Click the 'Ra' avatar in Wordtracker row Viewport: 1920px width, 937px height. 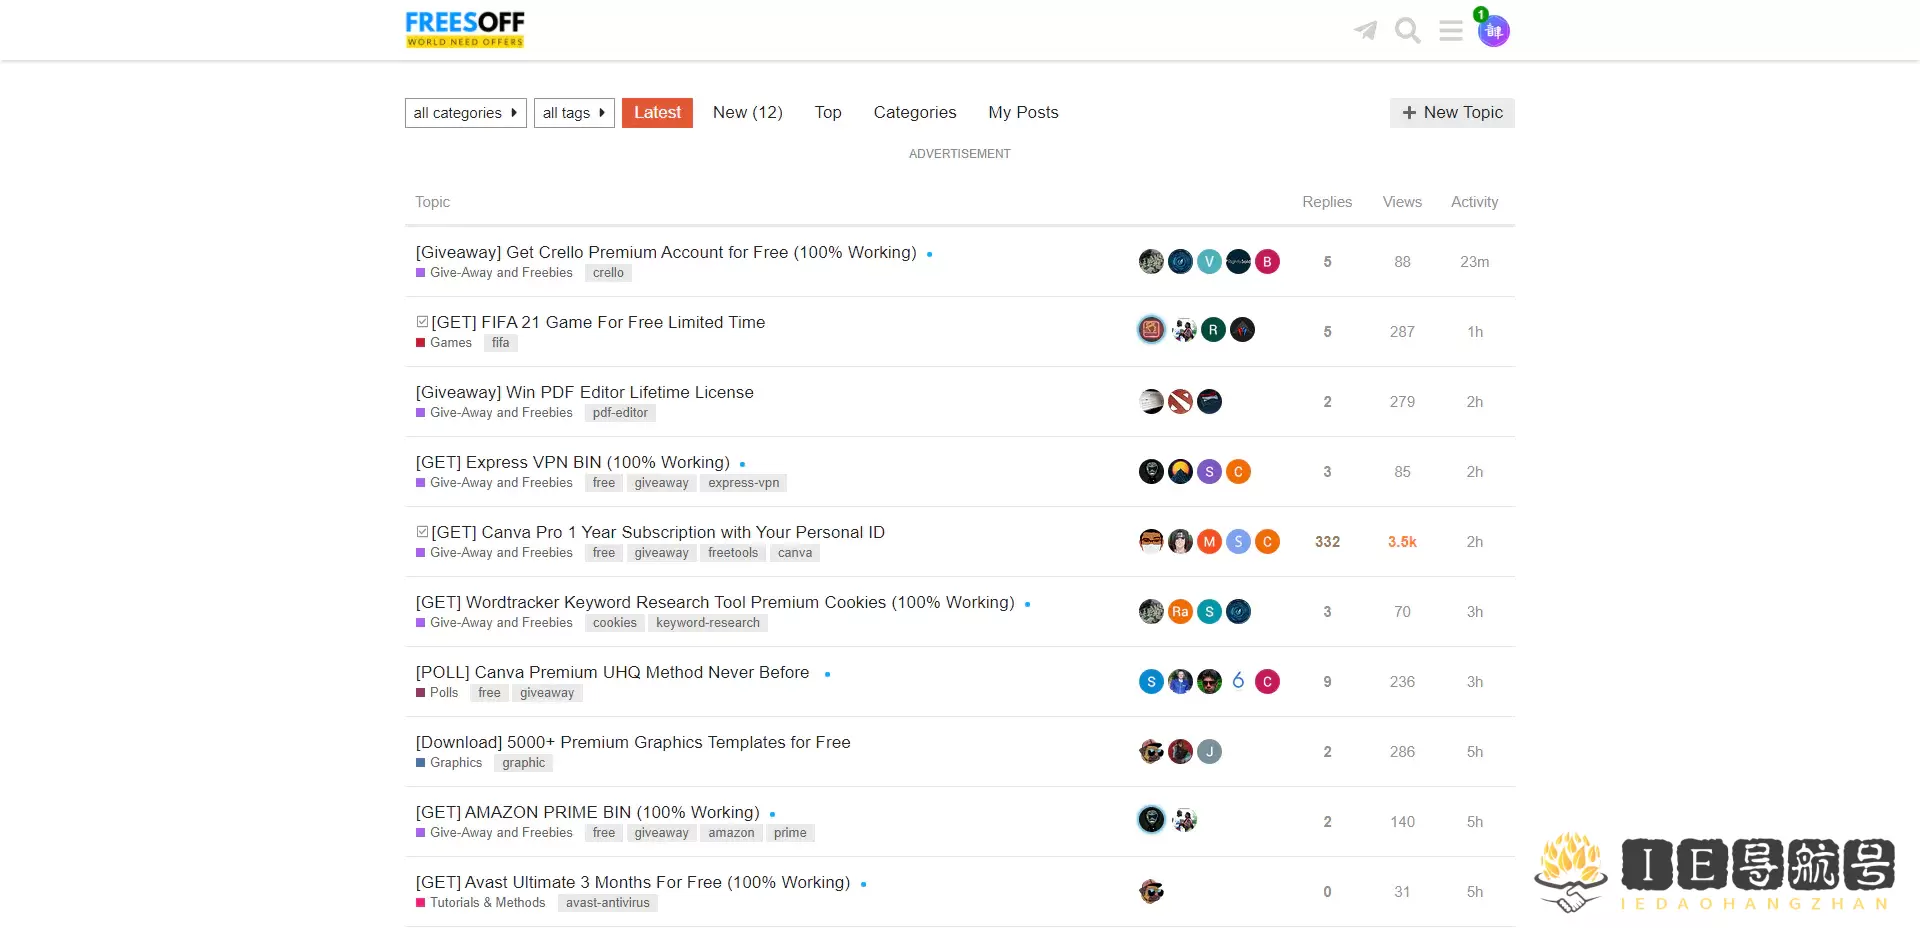click(x=1180, y=612)
